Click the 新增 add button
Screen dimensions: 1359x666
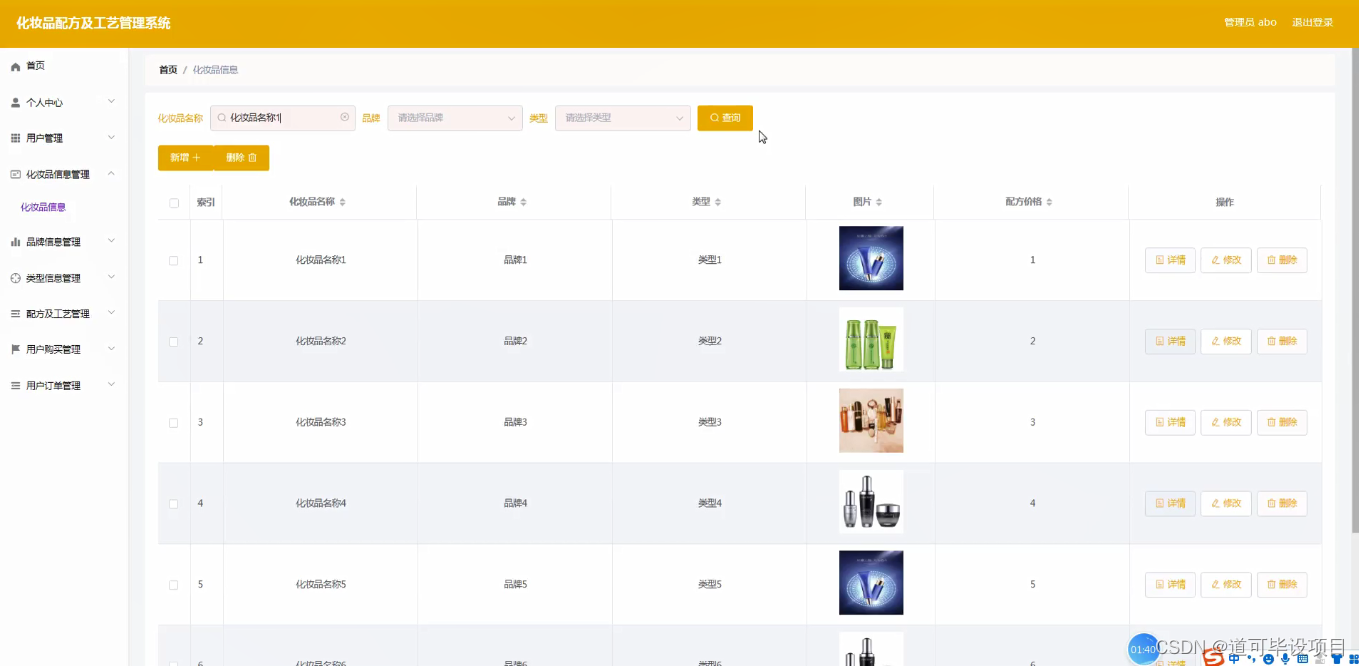click(x=185, y=158)
